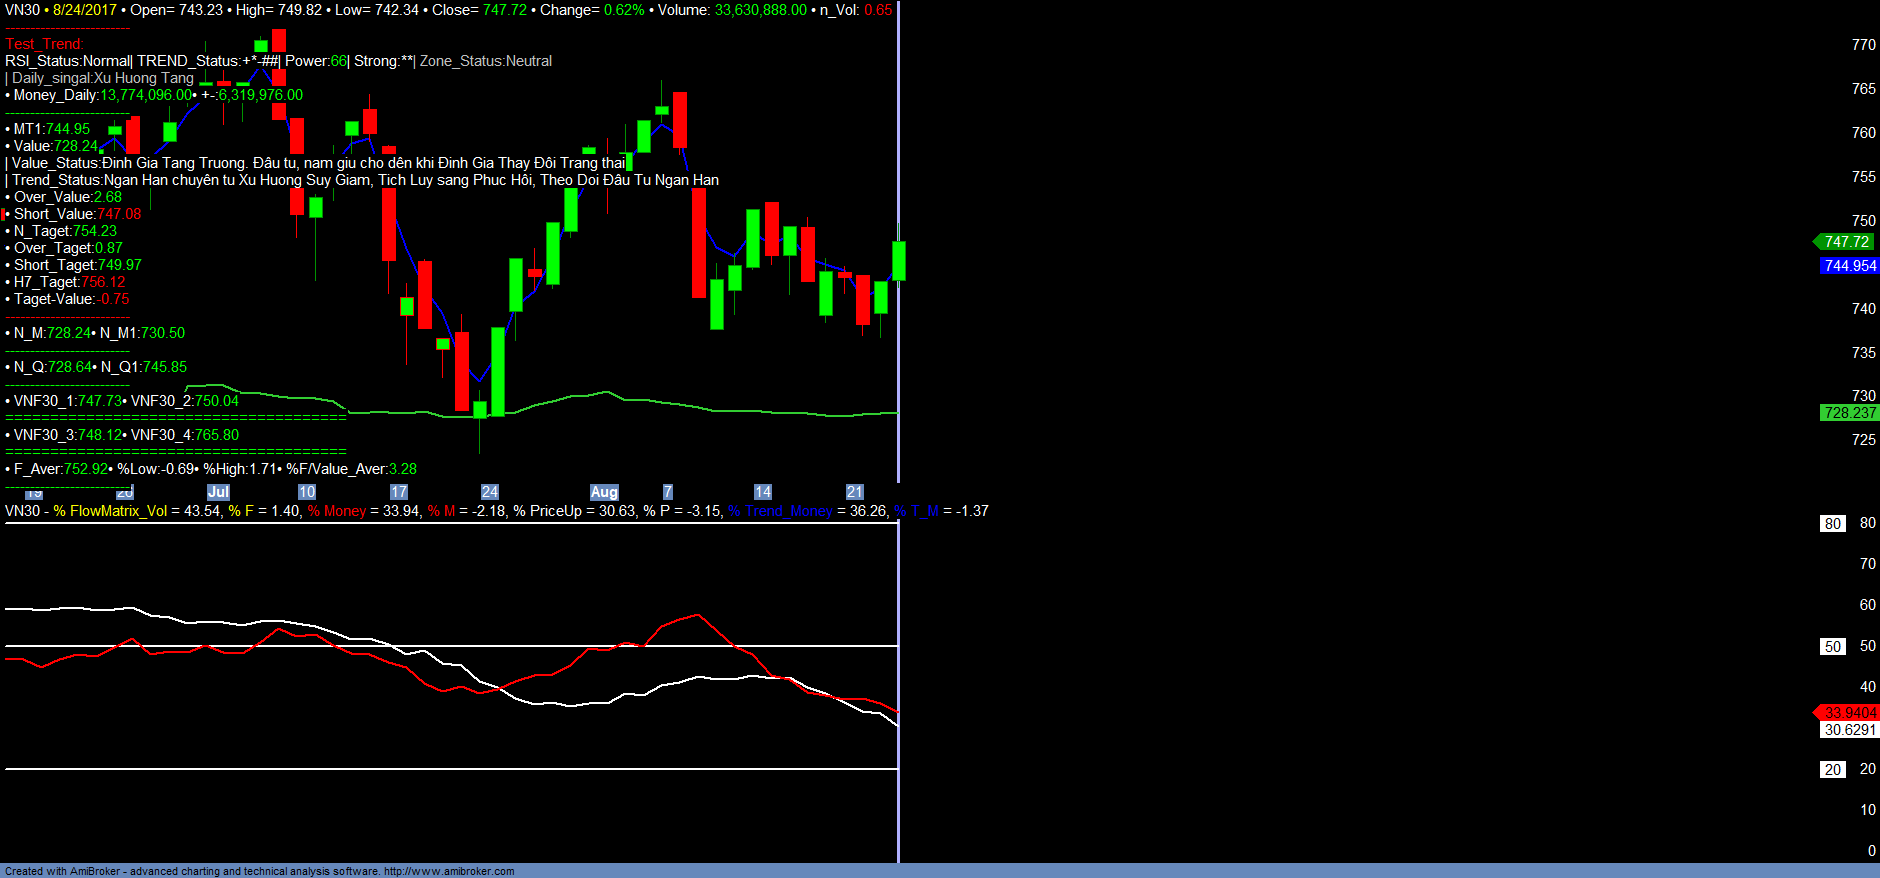Click the white 30.6291 indicator value tag
Viewport: 1880px width, 878px height.
[1849, 730]
